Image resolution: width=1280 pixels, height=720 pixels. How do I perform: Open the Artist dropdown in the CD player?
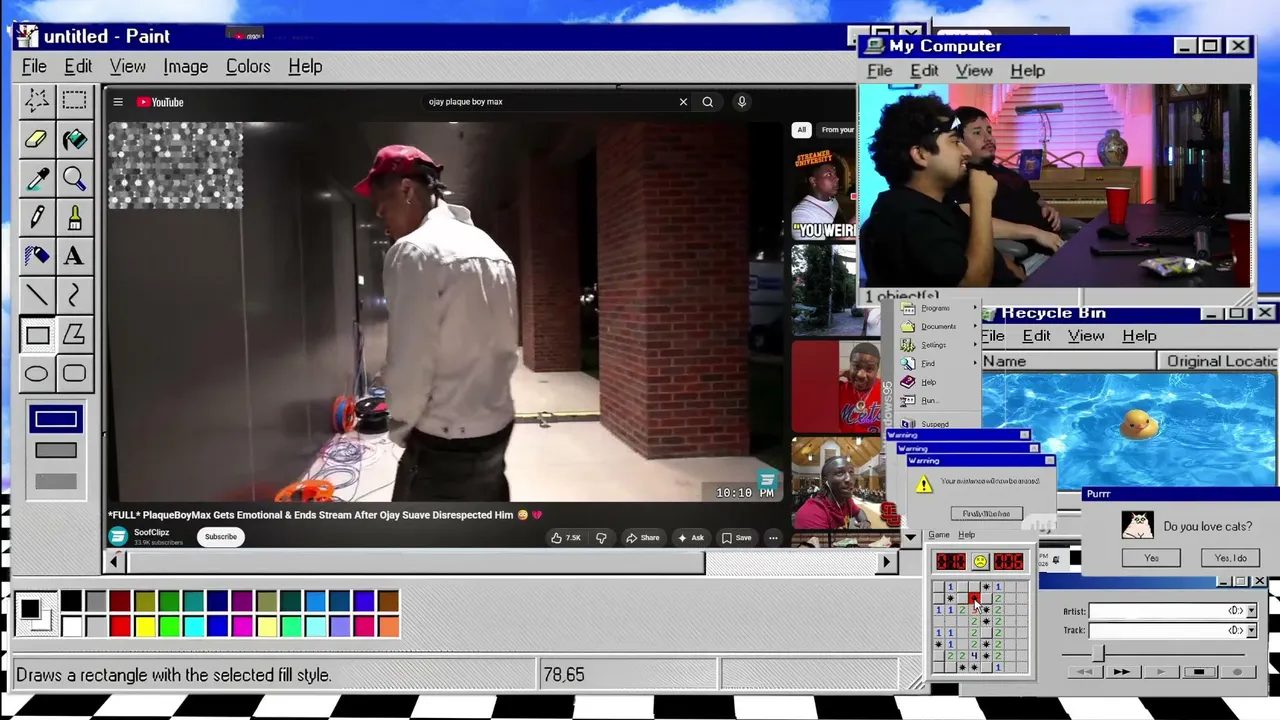(x=1250, y=611)
